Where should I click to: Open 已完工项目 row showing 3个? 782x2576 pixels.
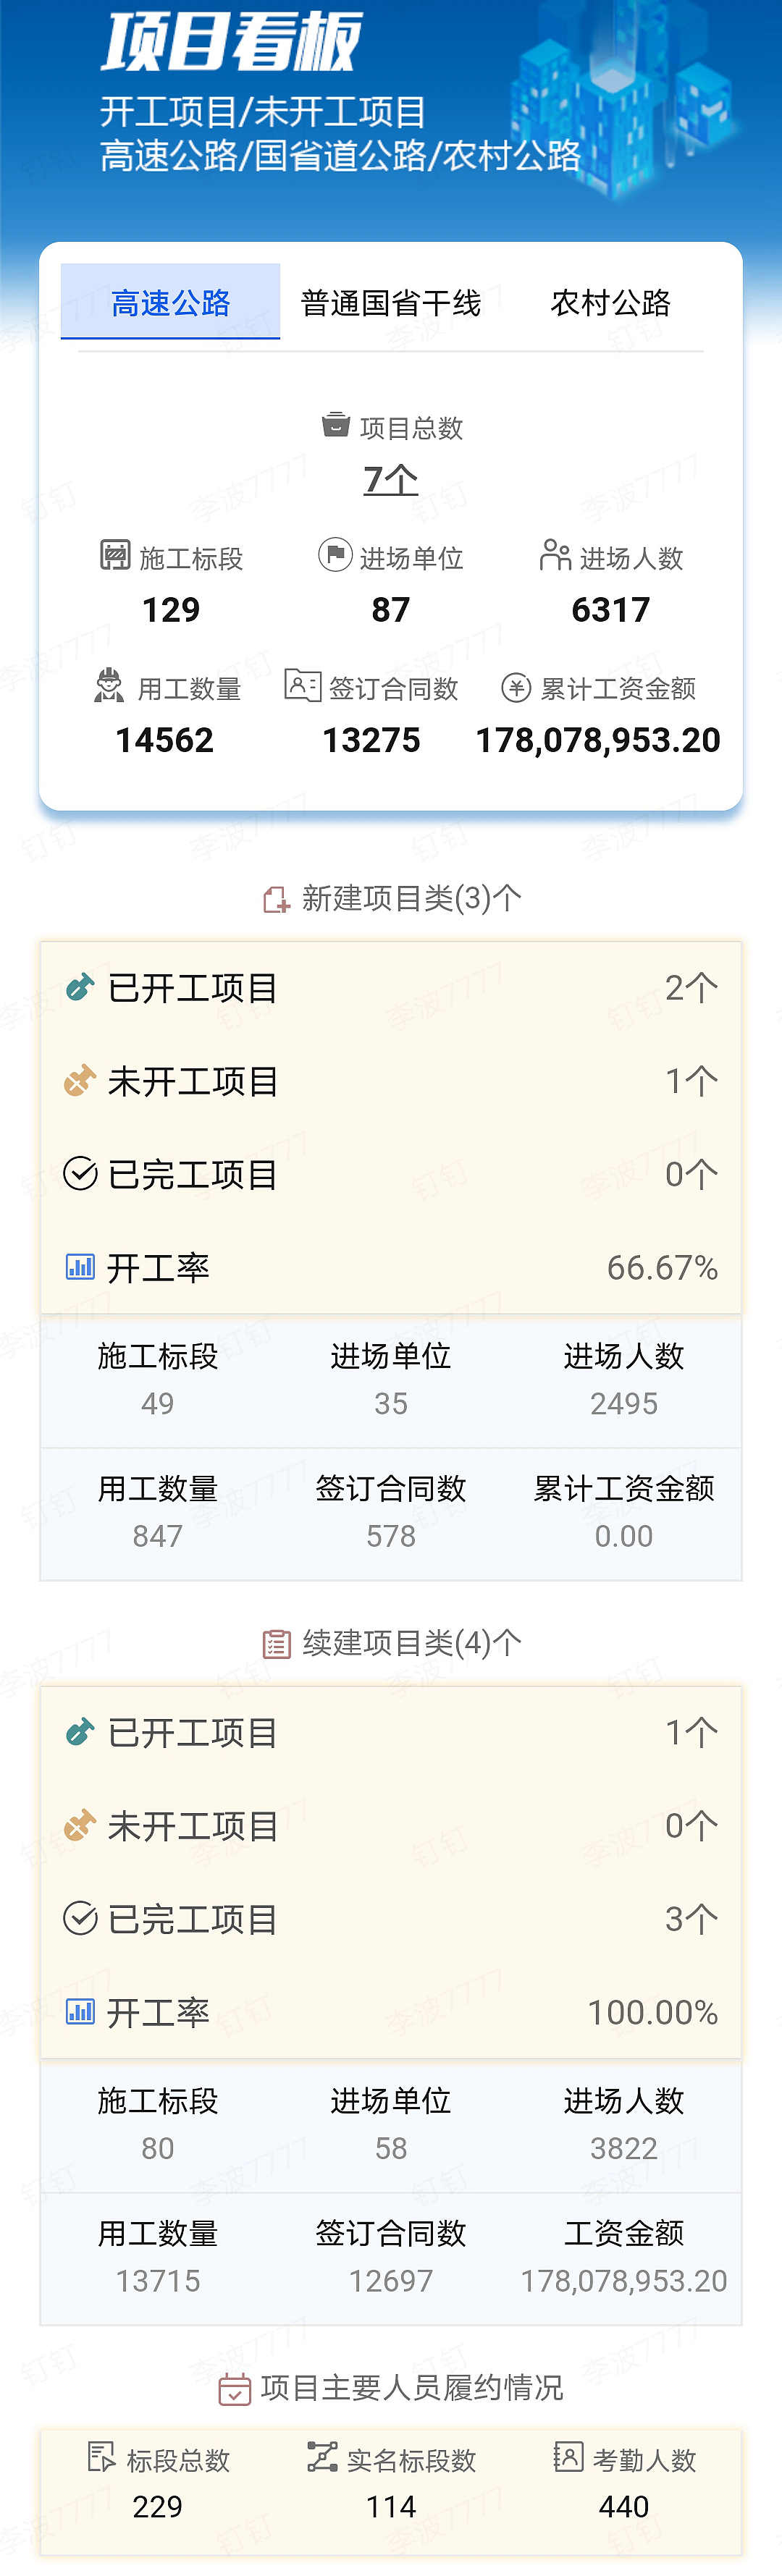[391, 1918]
